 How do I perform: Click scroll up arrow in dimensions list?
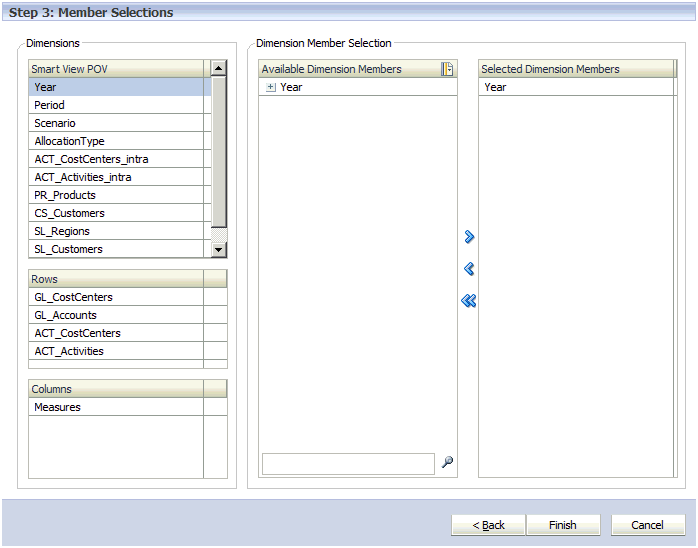click(218, 68)
